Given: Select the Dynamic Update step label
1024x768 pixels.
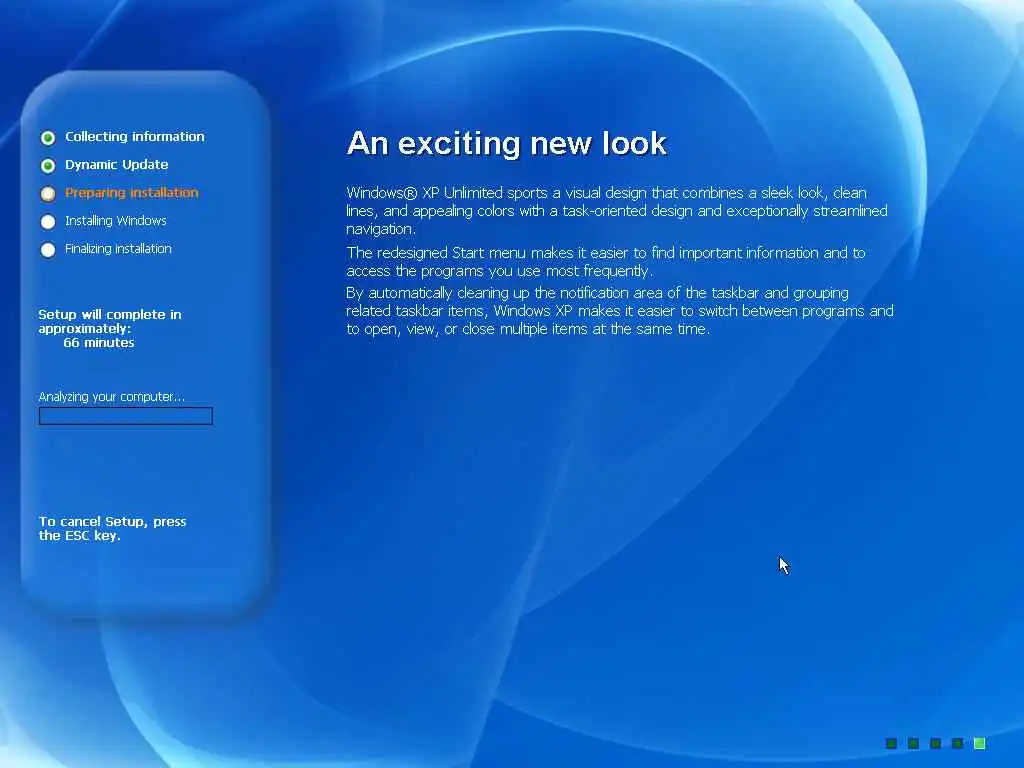Looking at the screenshot, I should [116, 165].
